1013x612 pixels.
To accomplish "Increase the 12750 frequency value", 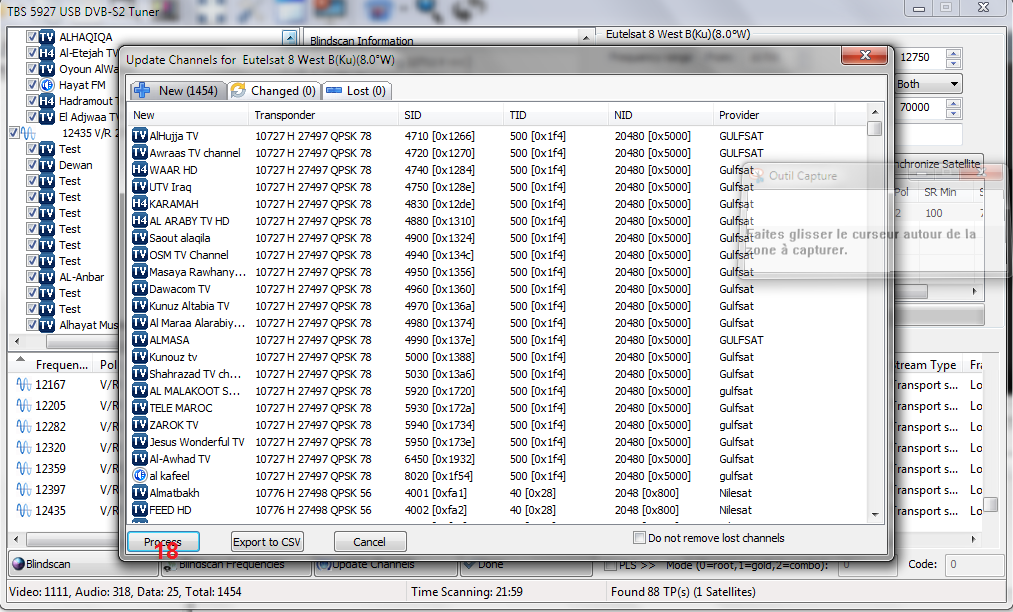I will click(x=954, y=53).
